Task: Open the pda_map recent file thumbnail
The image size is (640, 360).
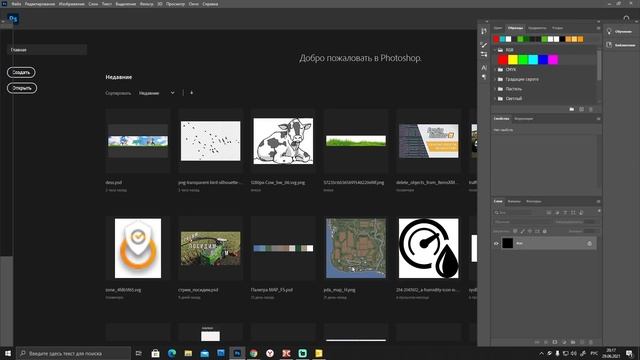Action: (x=356, y=248)
